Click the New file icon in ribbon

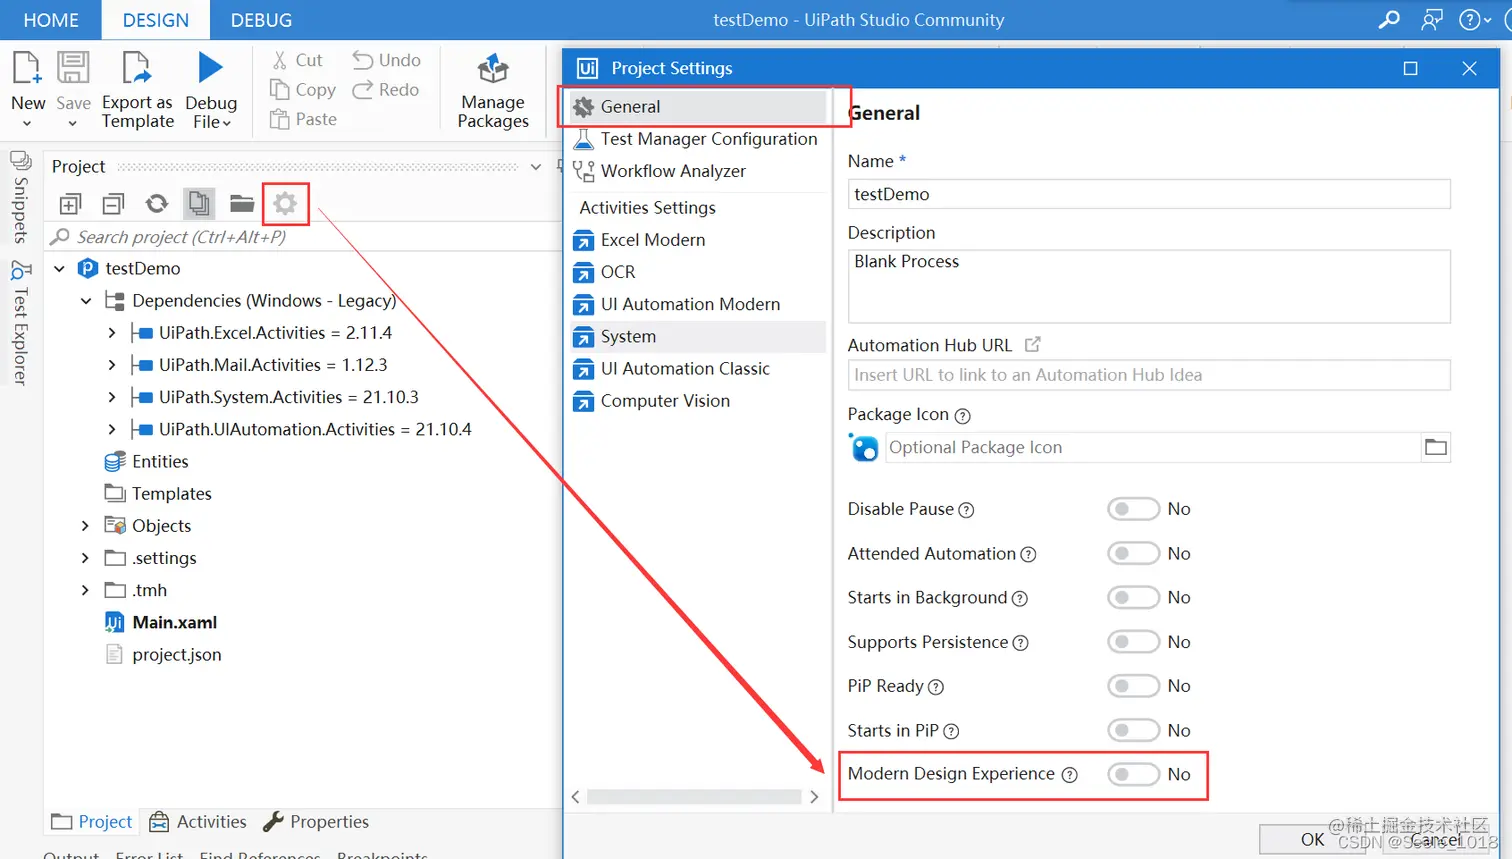[x=27, y=69]
